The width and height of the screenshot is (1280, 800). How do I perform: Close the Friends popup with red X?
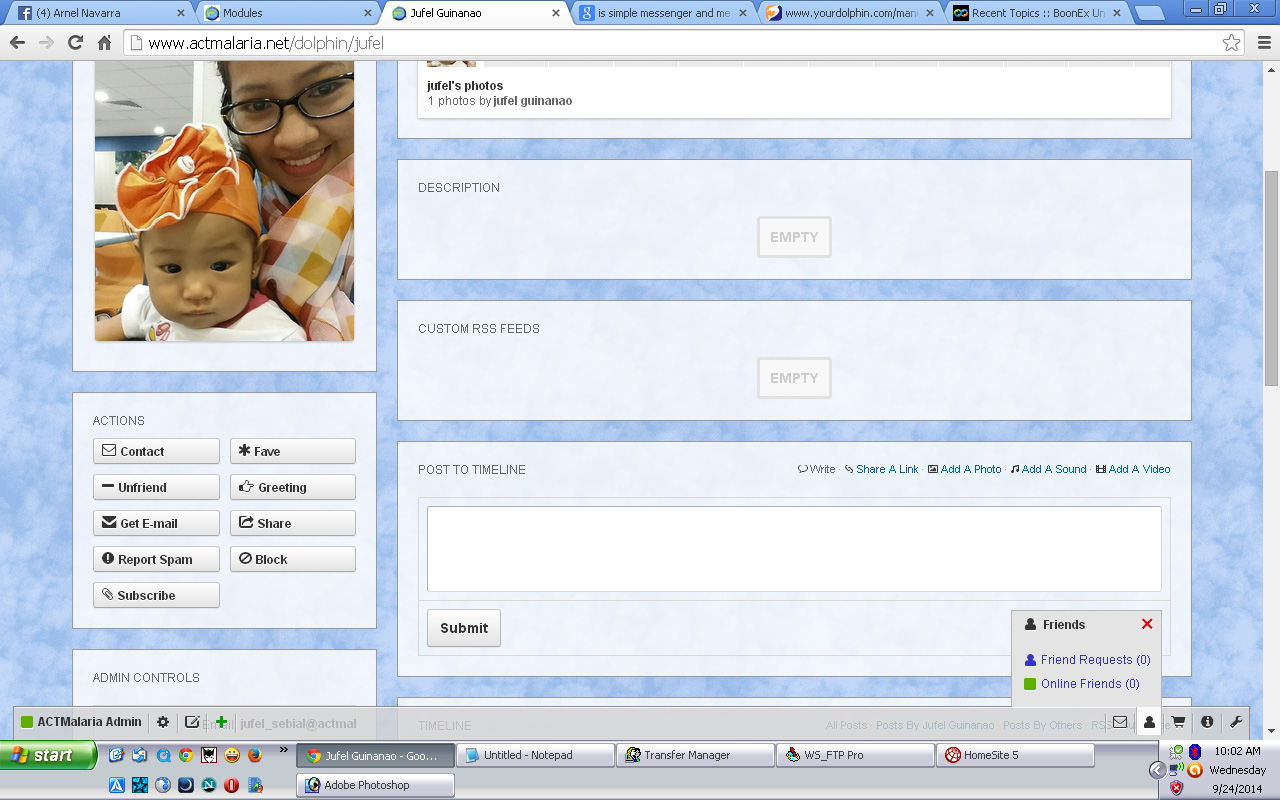[x=1147, y=624]
